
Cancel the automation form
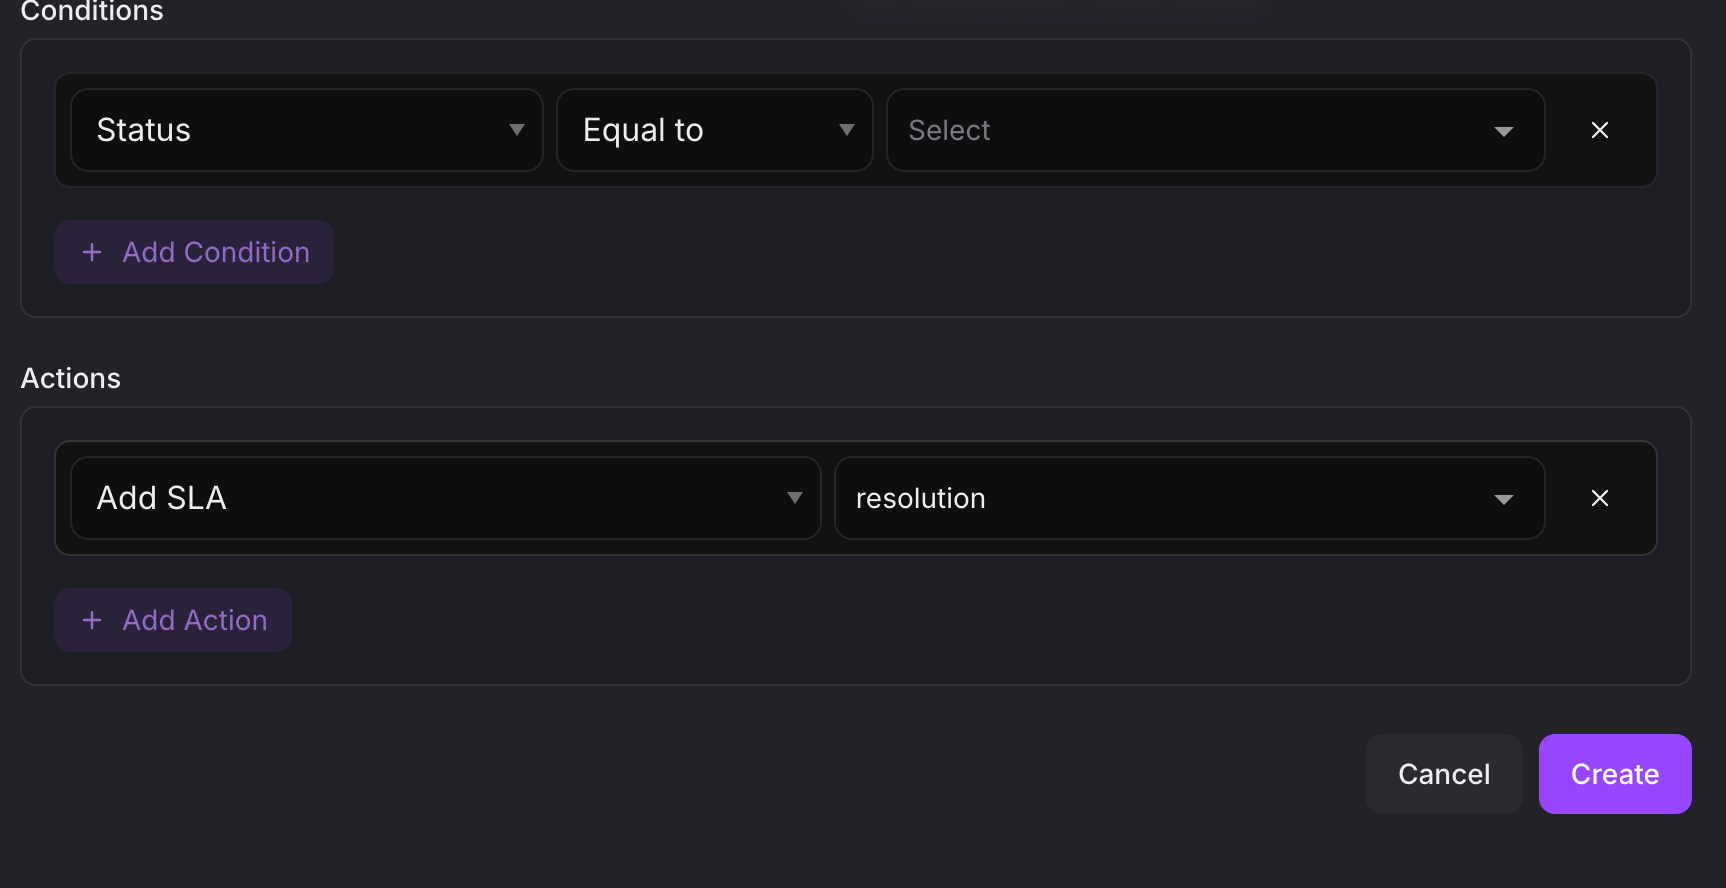click(1443, 774)
